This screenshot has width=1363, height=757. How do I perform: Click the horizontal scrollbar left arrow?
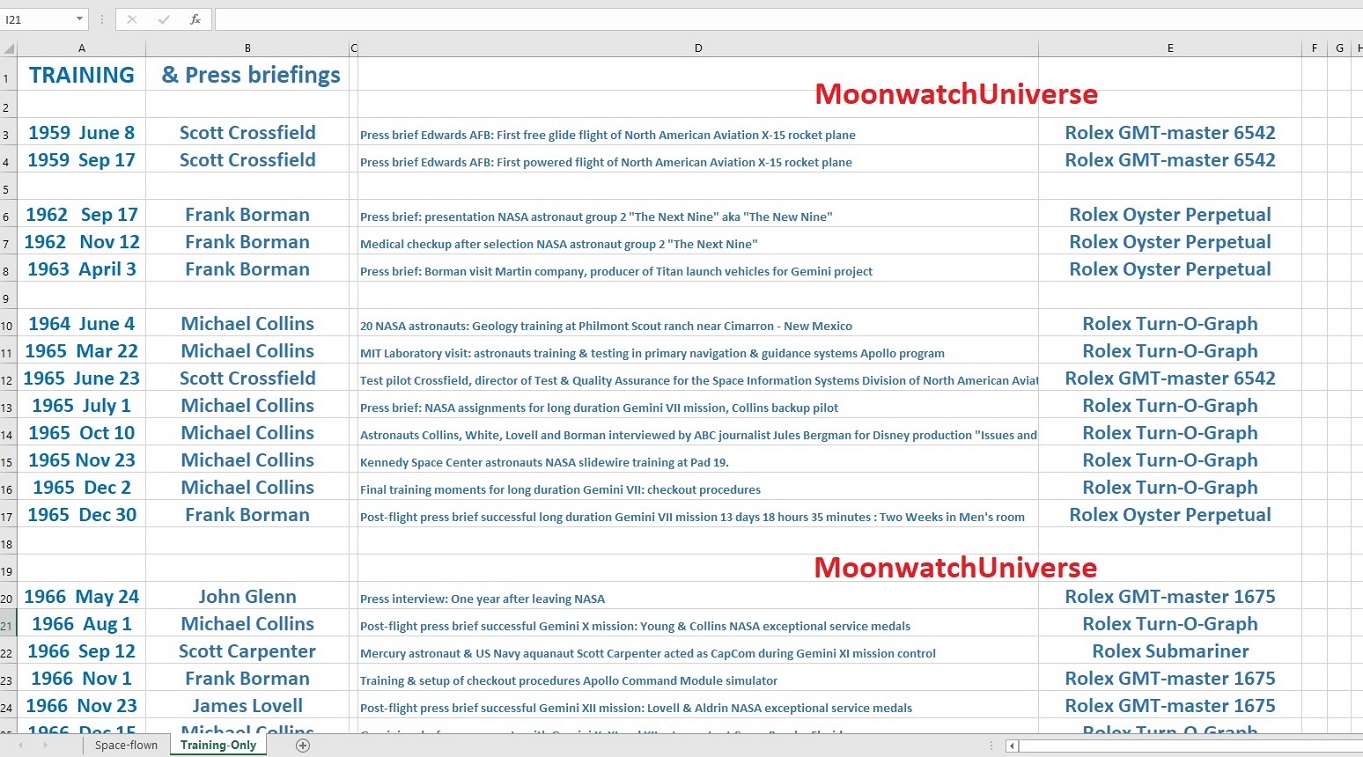[x=1012, y=745]
